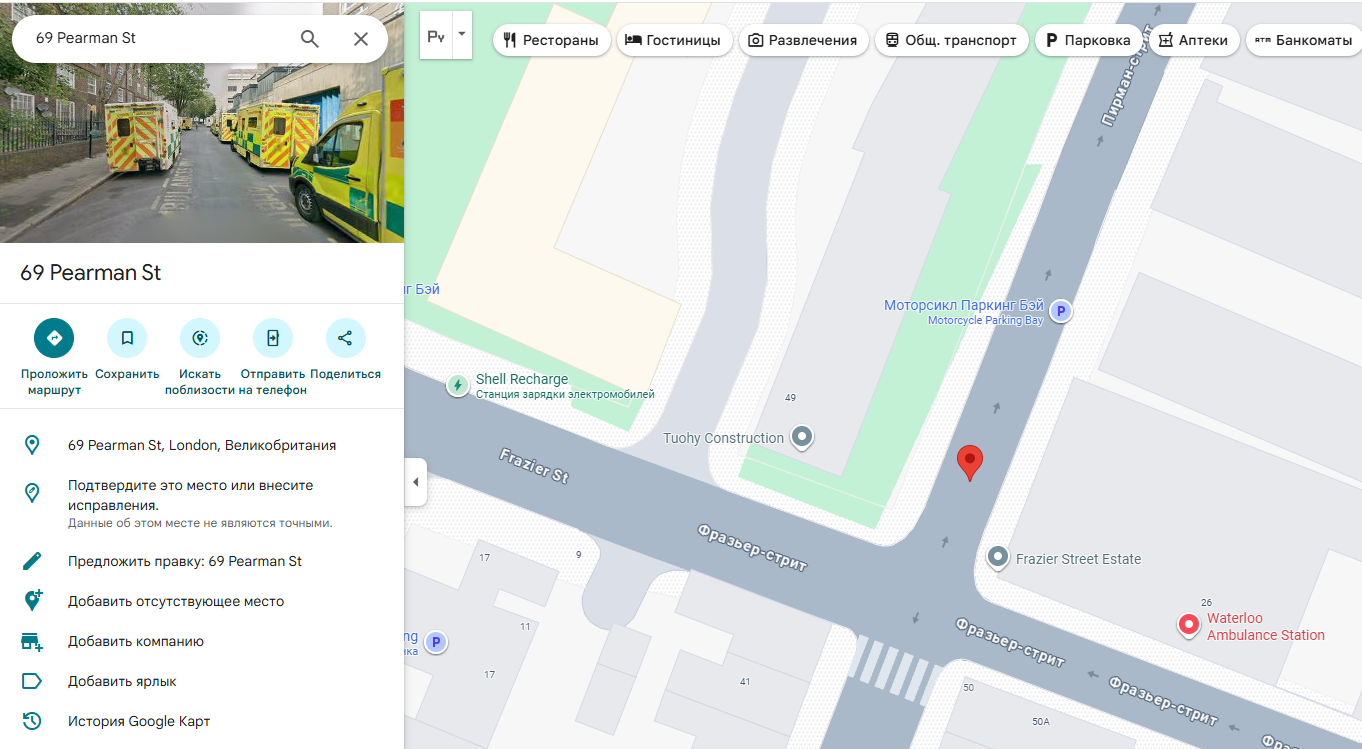The image size is (1362, 749).
Task: Click the Ру language indicator button
Action: pos(436,36)
